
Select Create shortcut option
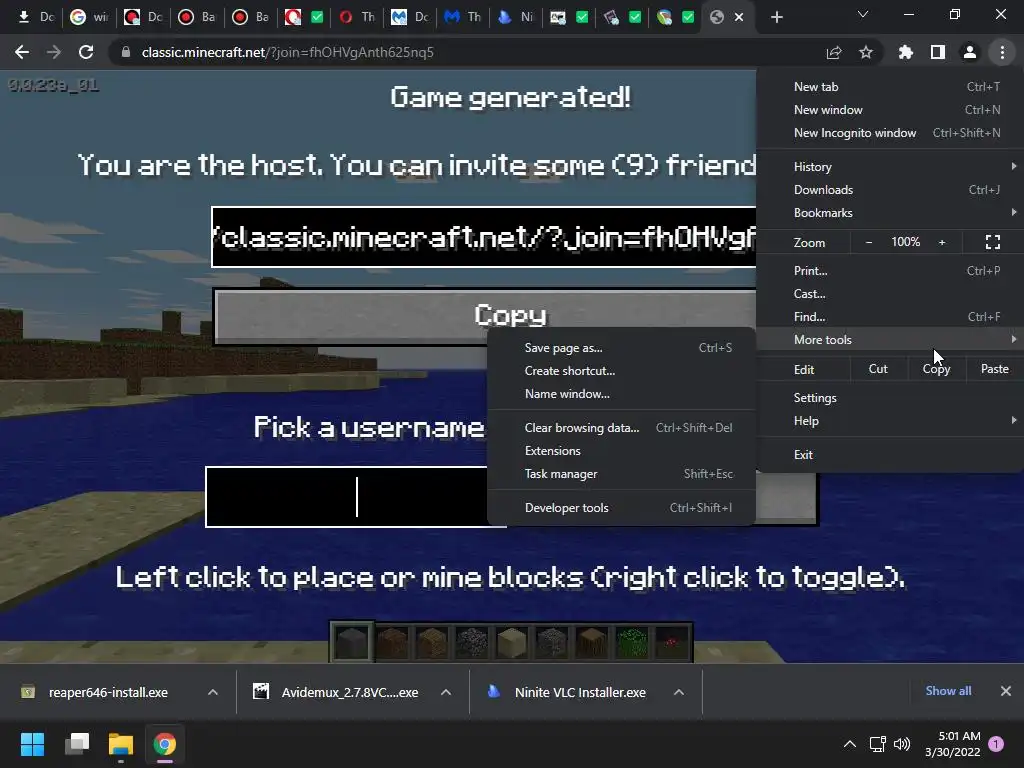[622, 370]
